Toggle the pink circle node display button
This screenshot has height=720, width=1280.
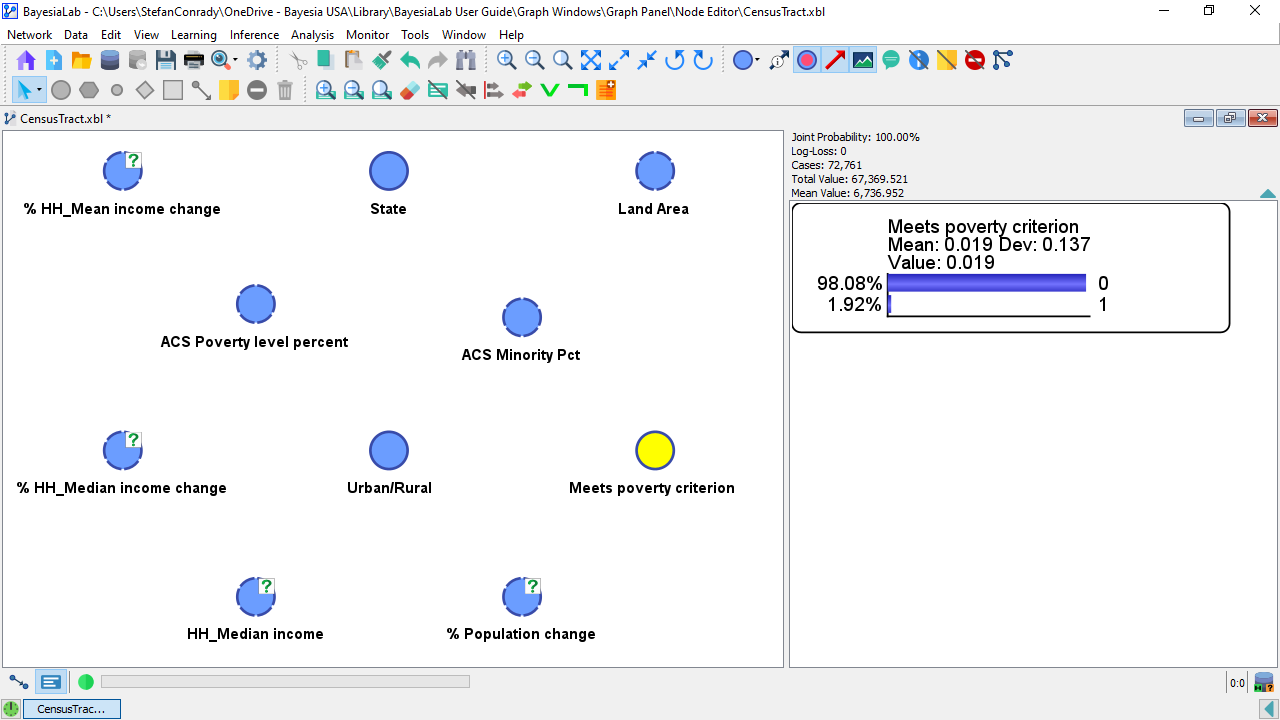pyautogui.click(x=807, y=60)
